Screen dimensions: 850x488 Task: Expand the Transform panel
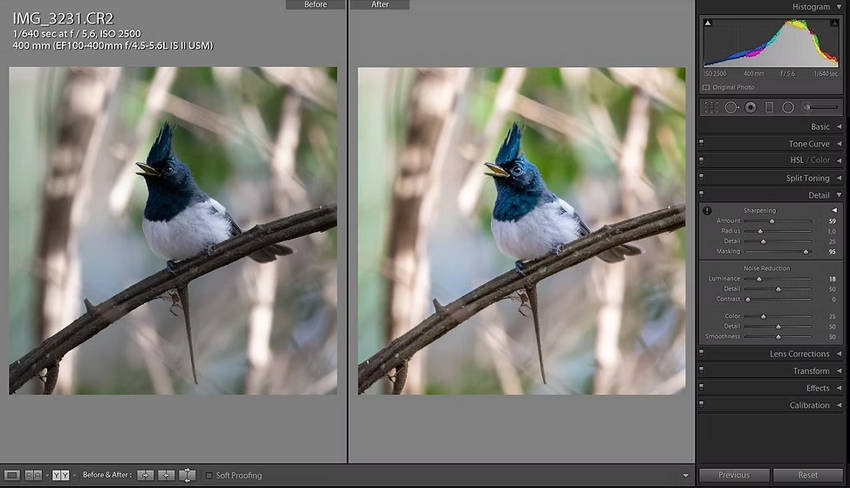pos(839,371)
